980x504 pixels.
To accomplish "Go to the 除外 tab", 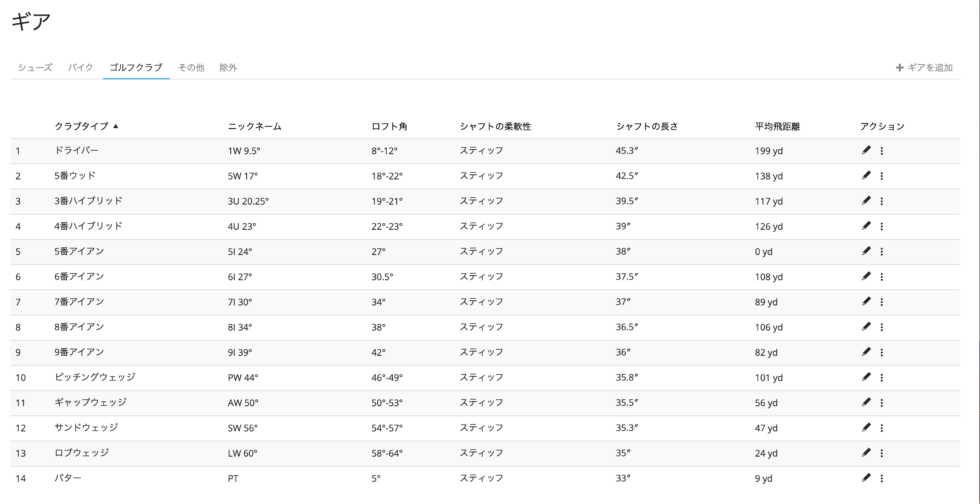I will [x=228, y=67].
